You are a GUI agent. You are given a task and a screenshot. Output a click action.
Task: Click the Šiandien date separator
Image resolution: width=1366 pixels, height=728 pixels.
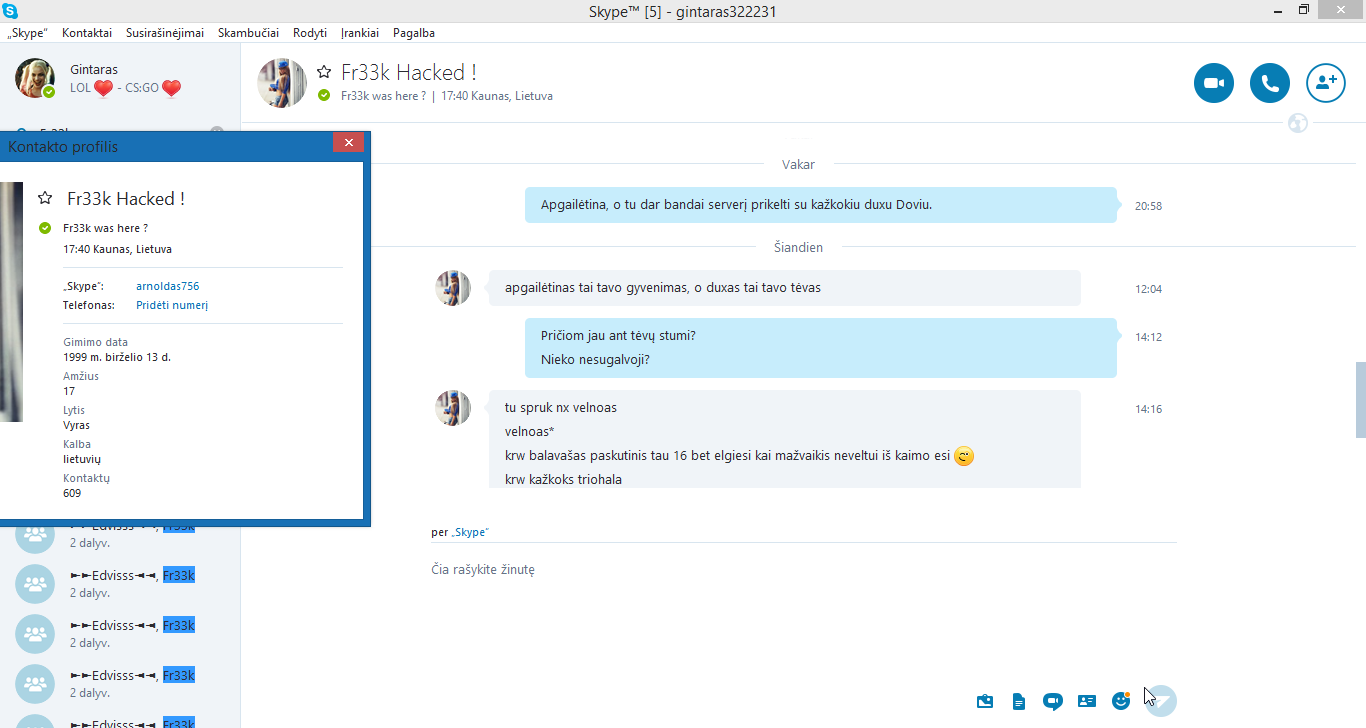point(798,247)
